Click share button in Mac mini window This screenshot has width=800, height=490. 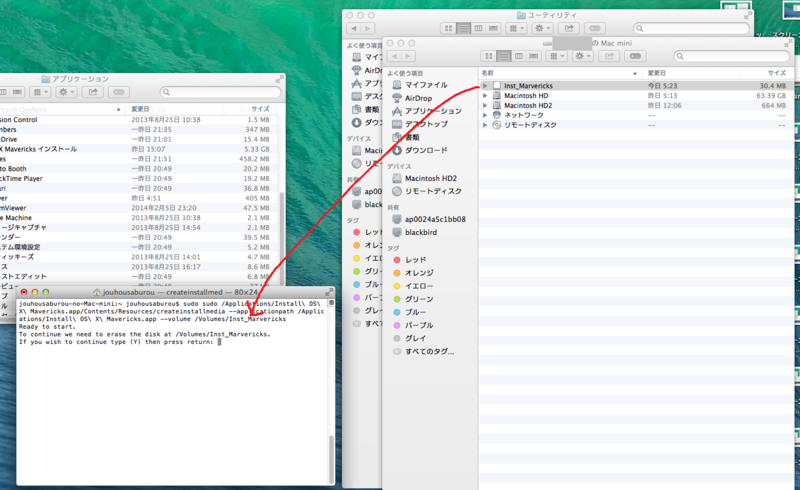click(609, 56)
